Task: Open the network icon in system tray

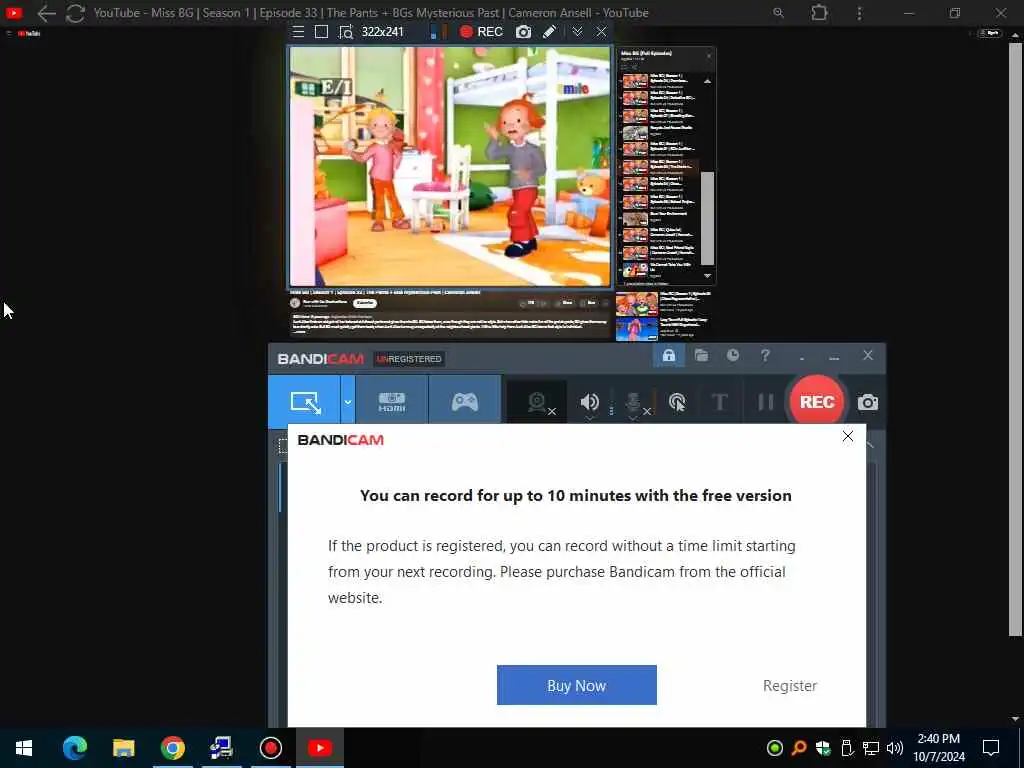Action: (x=871, y=748)
